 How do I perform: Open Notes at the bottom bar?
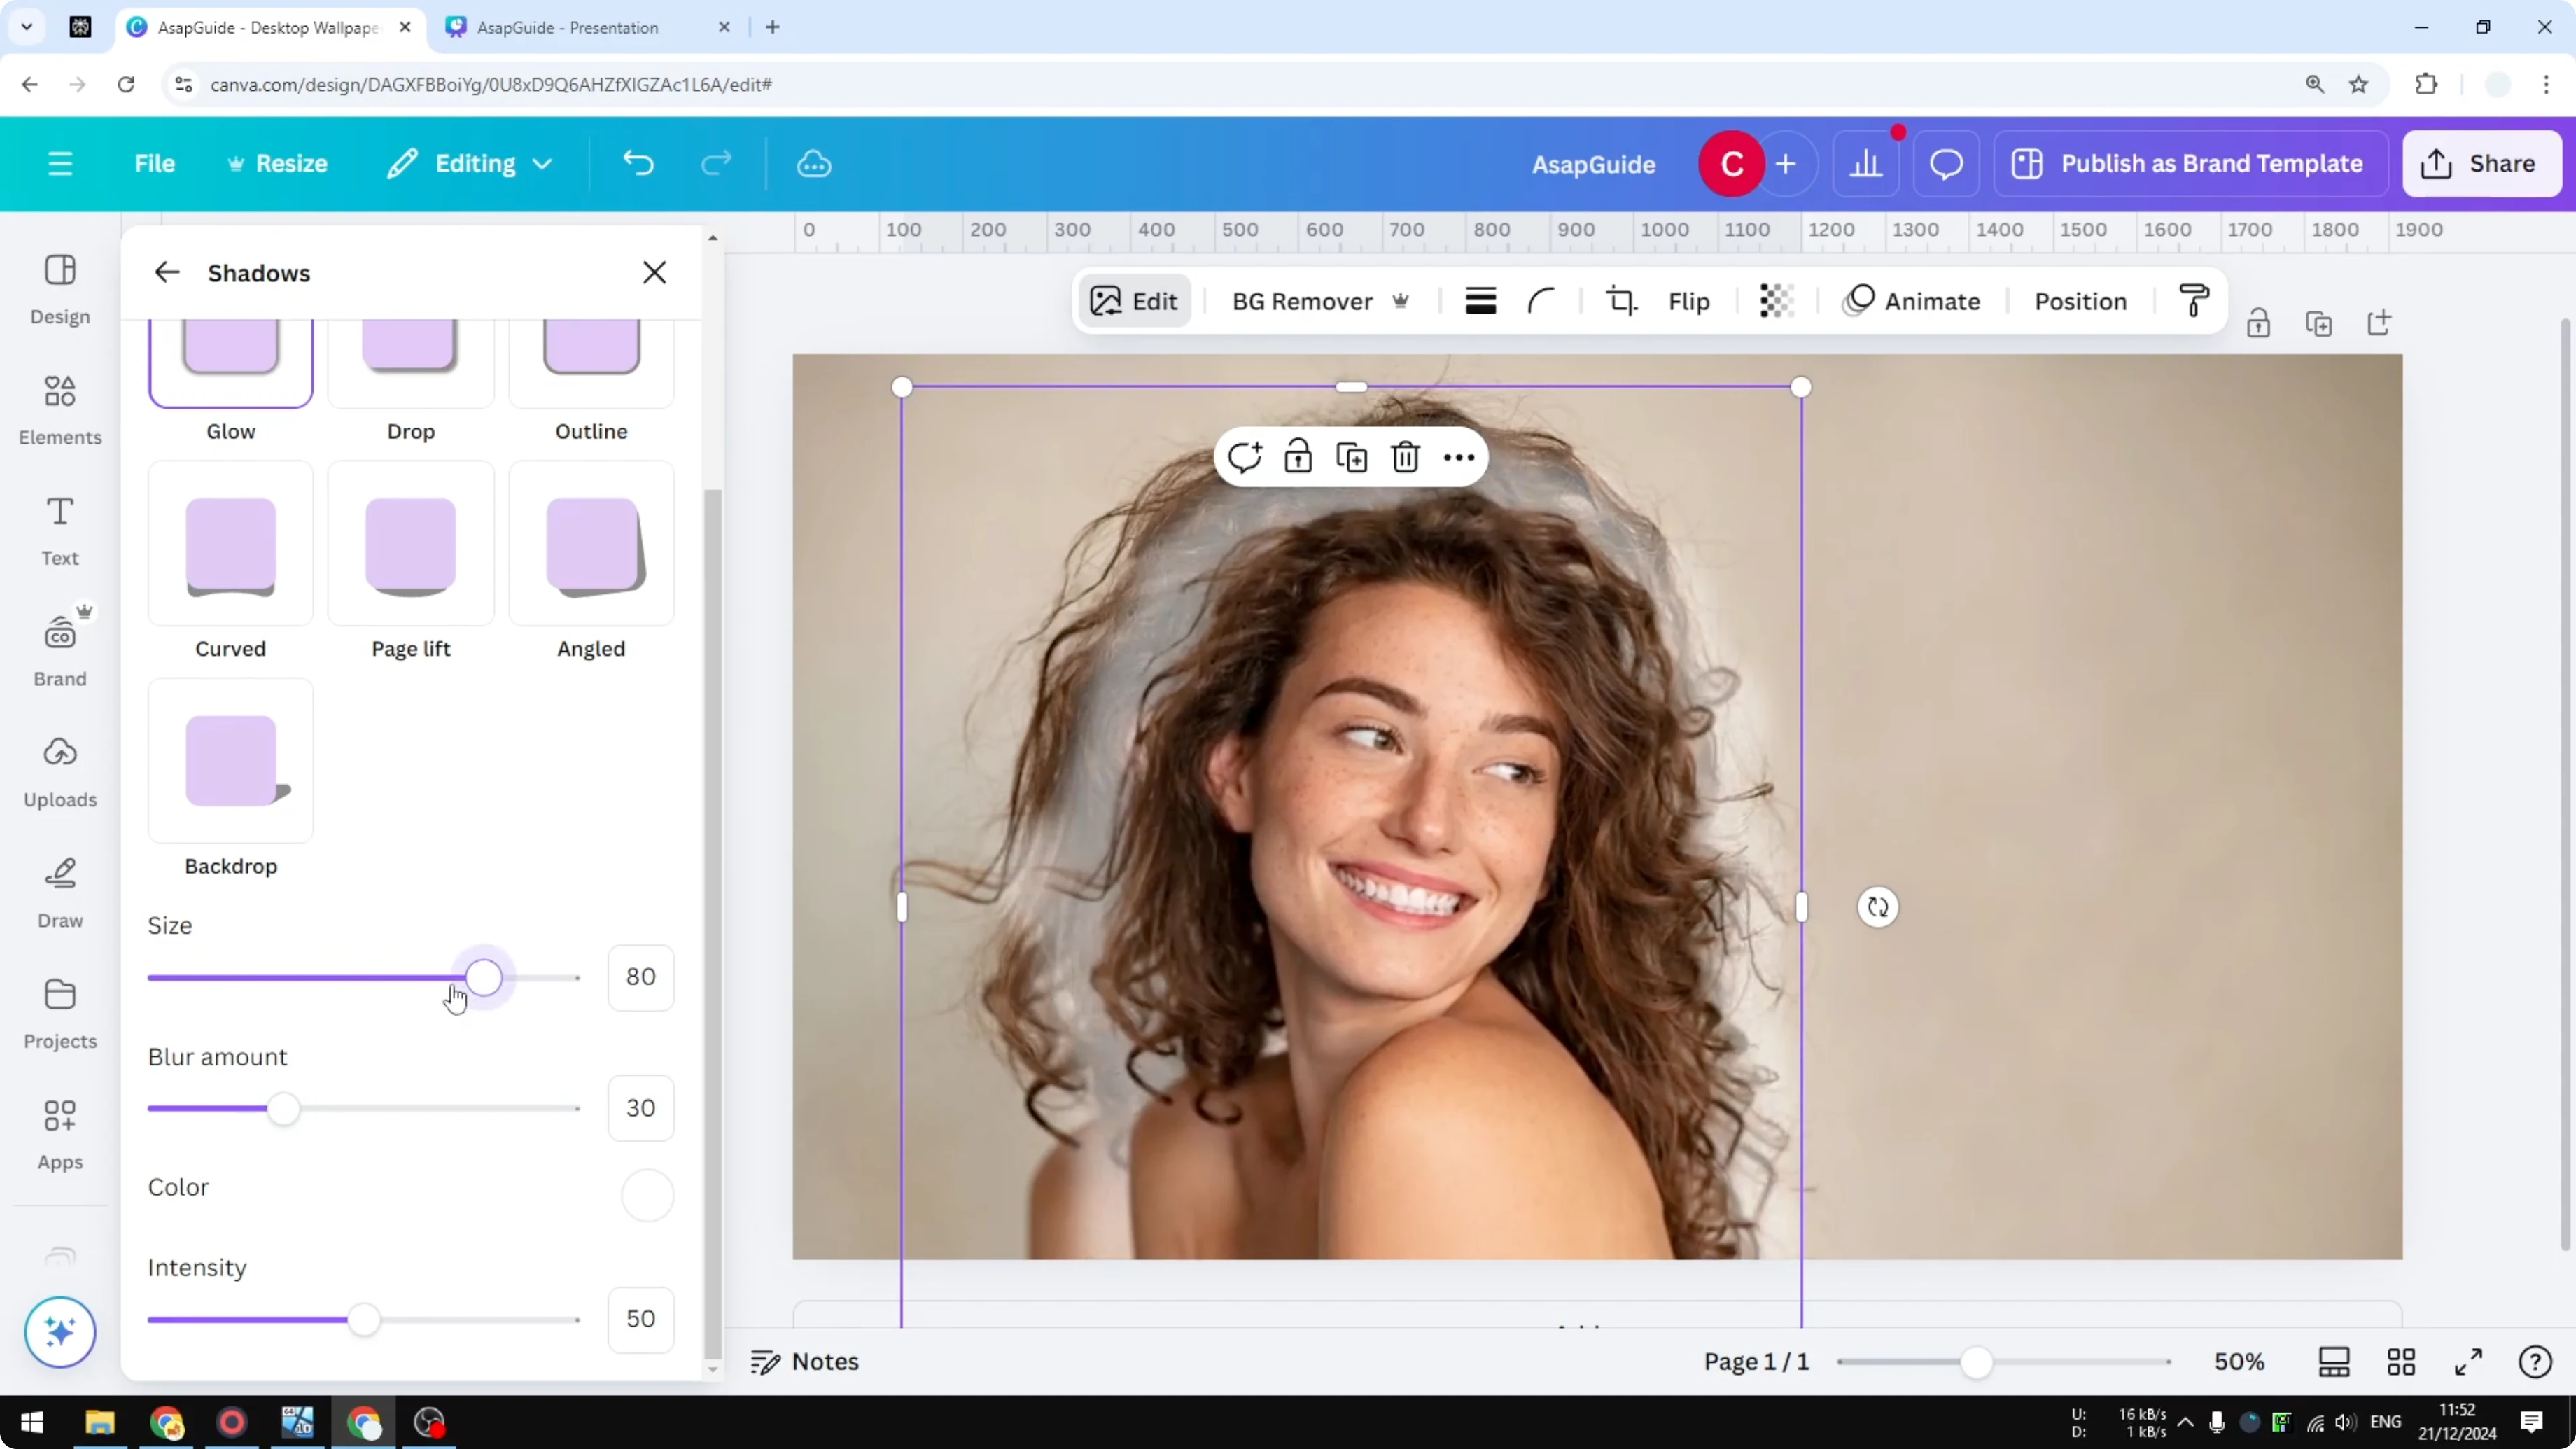coord(806,1361)
